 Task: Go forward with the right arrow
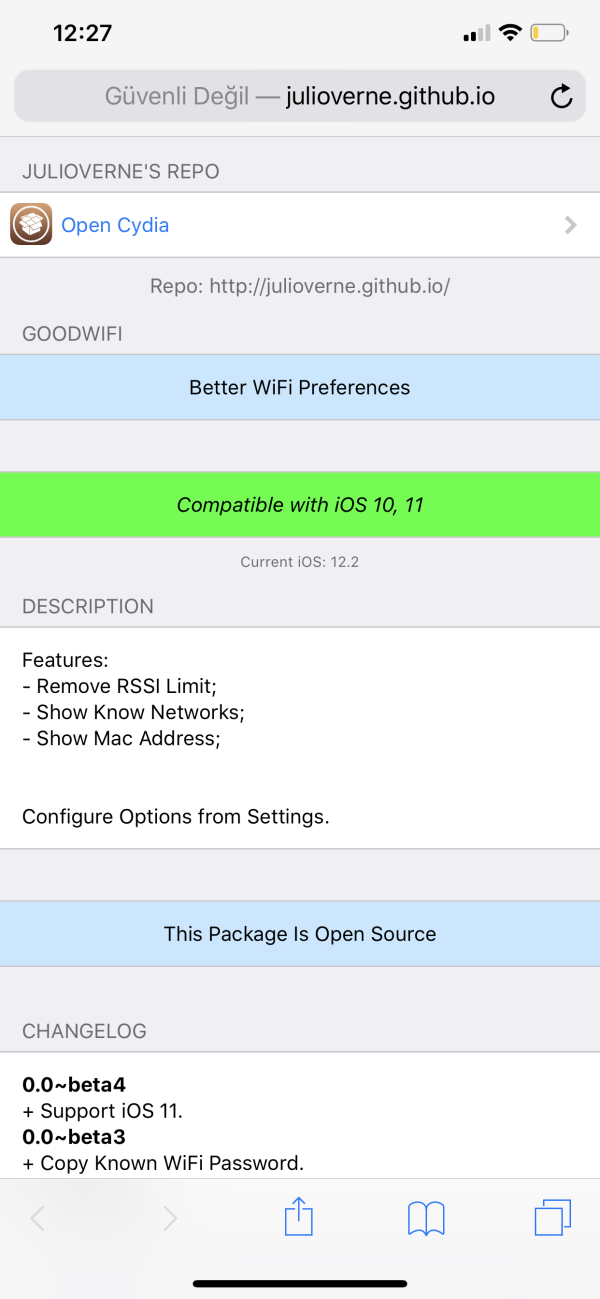170,1218
